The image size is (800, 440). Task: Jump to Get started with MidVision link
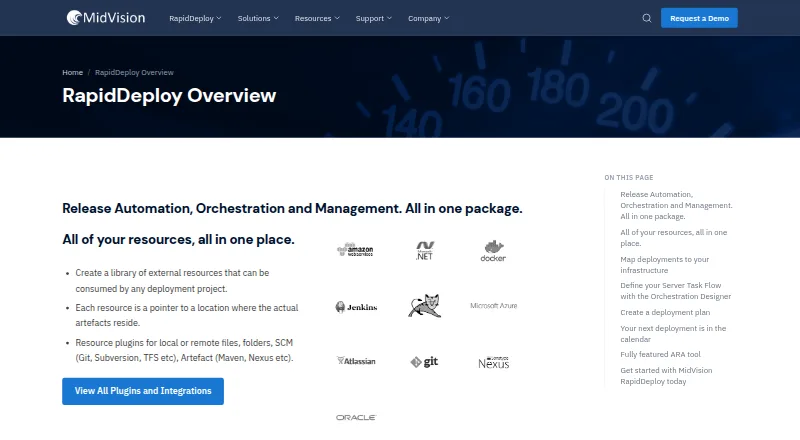[x=666, y=376]
